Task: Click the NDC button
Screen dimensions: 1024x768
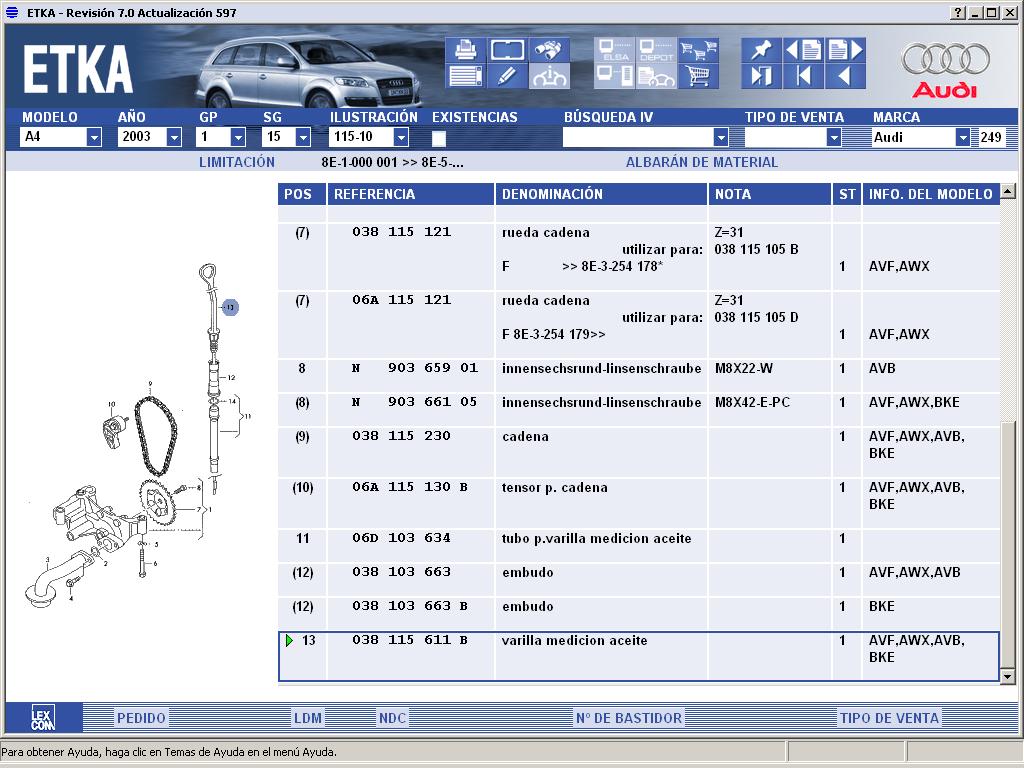Action: point(392,718)
